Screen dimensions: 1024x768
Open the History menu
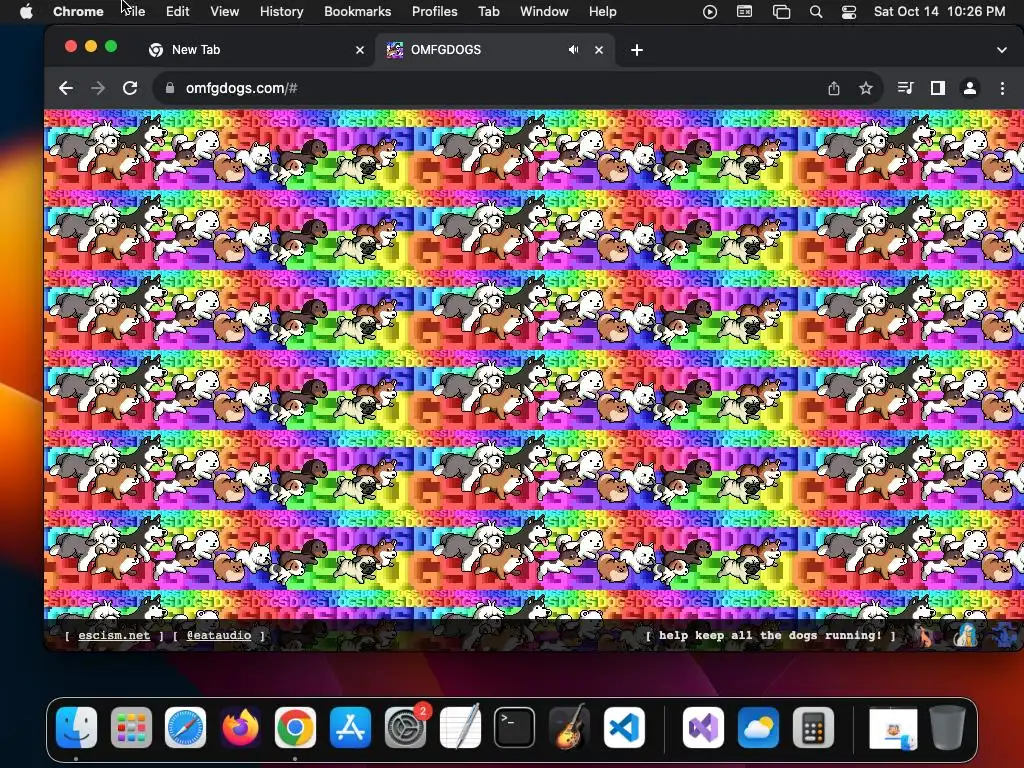tap(281, 11)
